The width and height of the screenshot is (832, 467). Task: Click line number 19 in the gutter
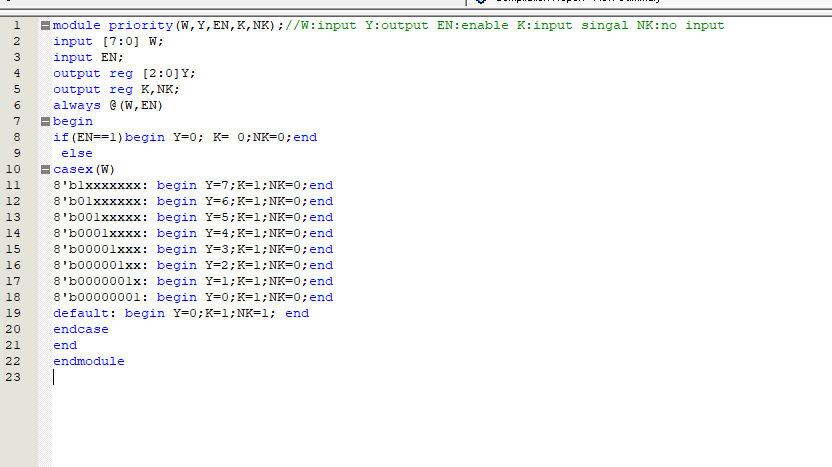pos(13,313)
